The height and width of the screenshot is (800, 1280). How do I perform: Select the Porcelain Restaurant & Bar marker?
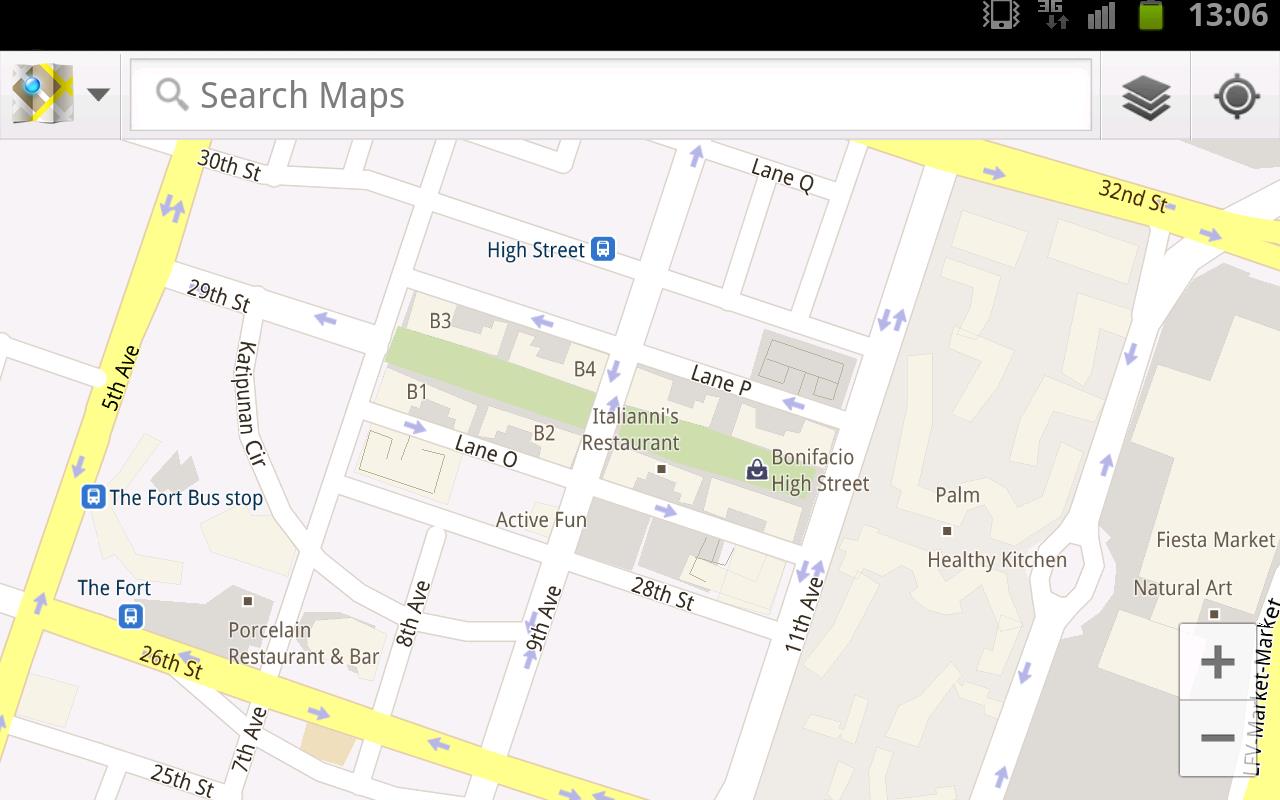[248, 601]
